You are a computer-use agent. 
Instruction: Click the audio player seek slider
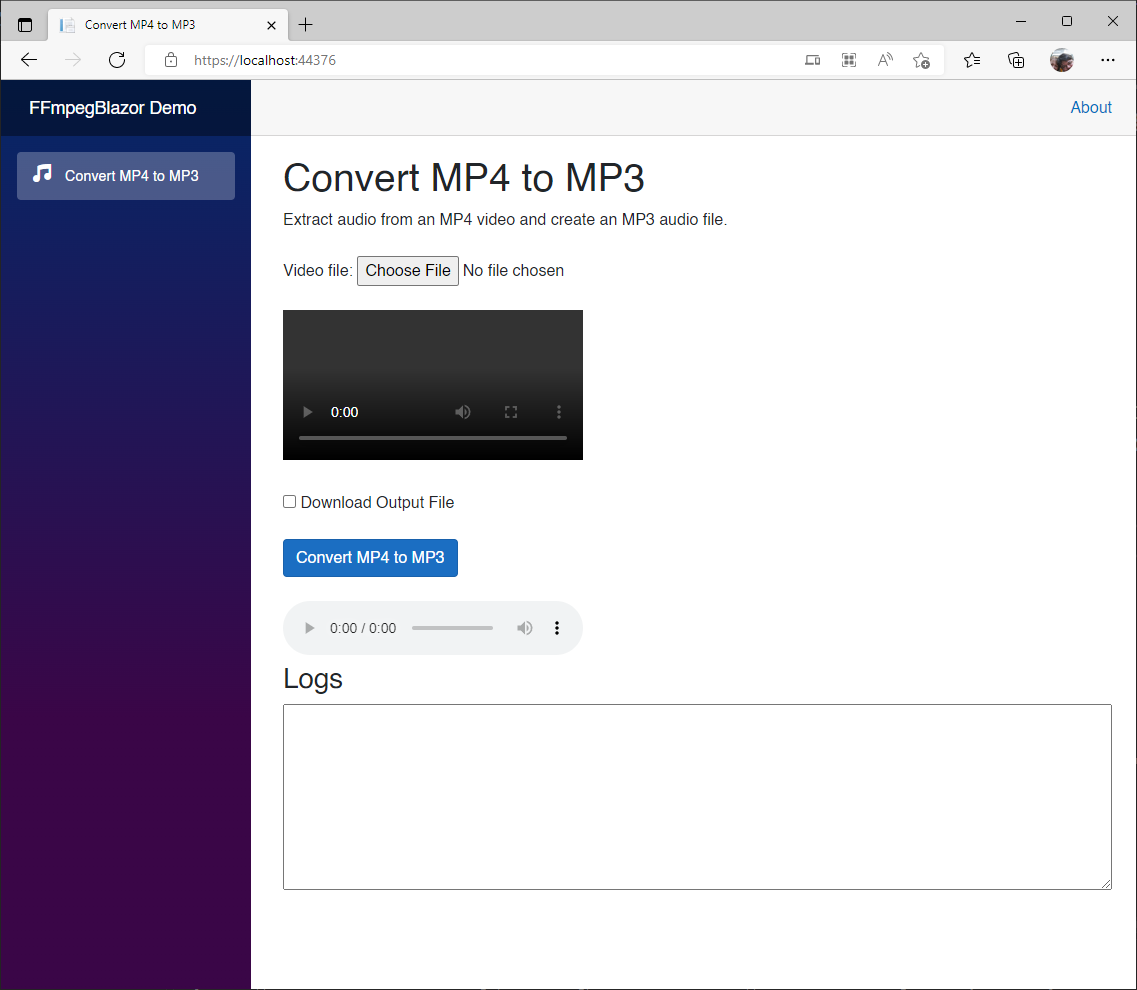point(452,628)
